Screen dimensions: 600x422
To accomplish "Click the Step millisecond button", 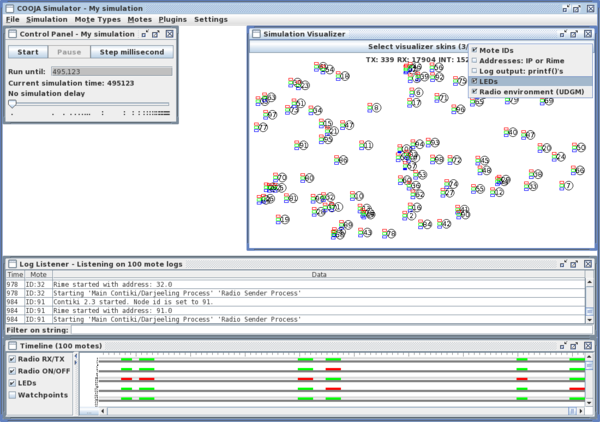I will pyautogui.click(x=132, y=52).
